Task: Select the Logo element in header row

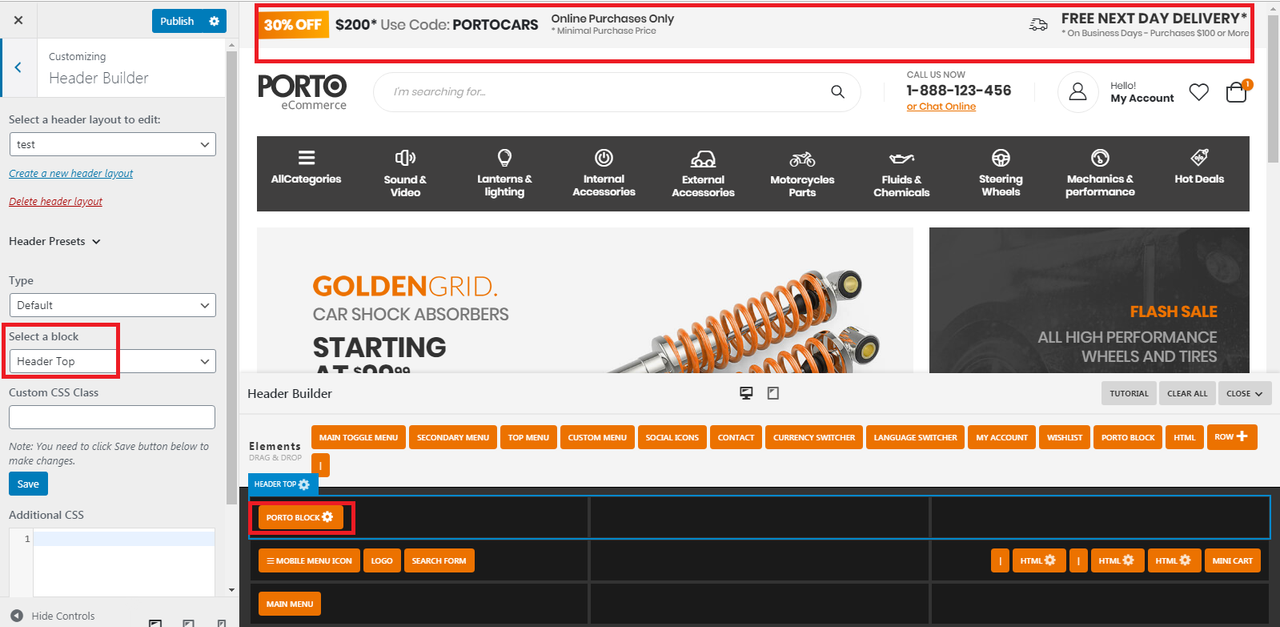Action: 381,561
